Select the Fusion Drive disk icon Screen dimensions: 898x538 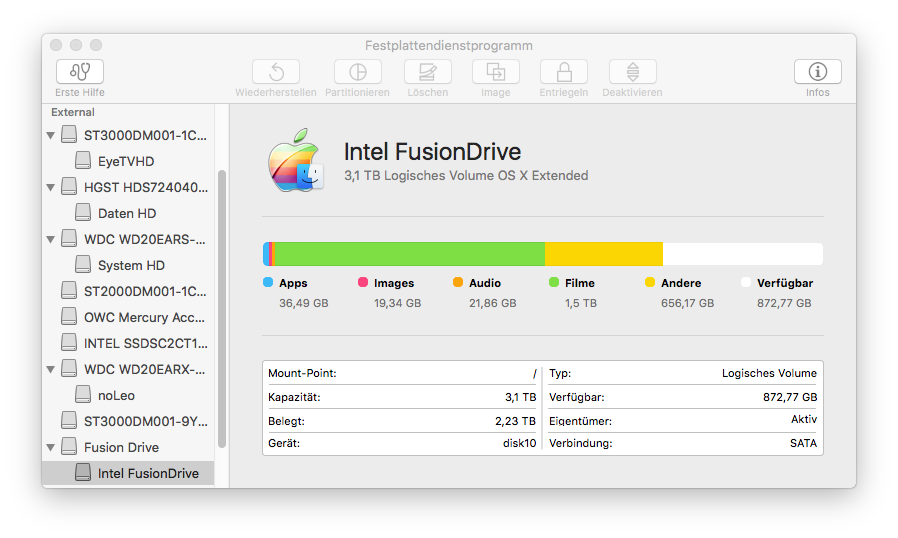pyautogui.click(x=69, y=446)
